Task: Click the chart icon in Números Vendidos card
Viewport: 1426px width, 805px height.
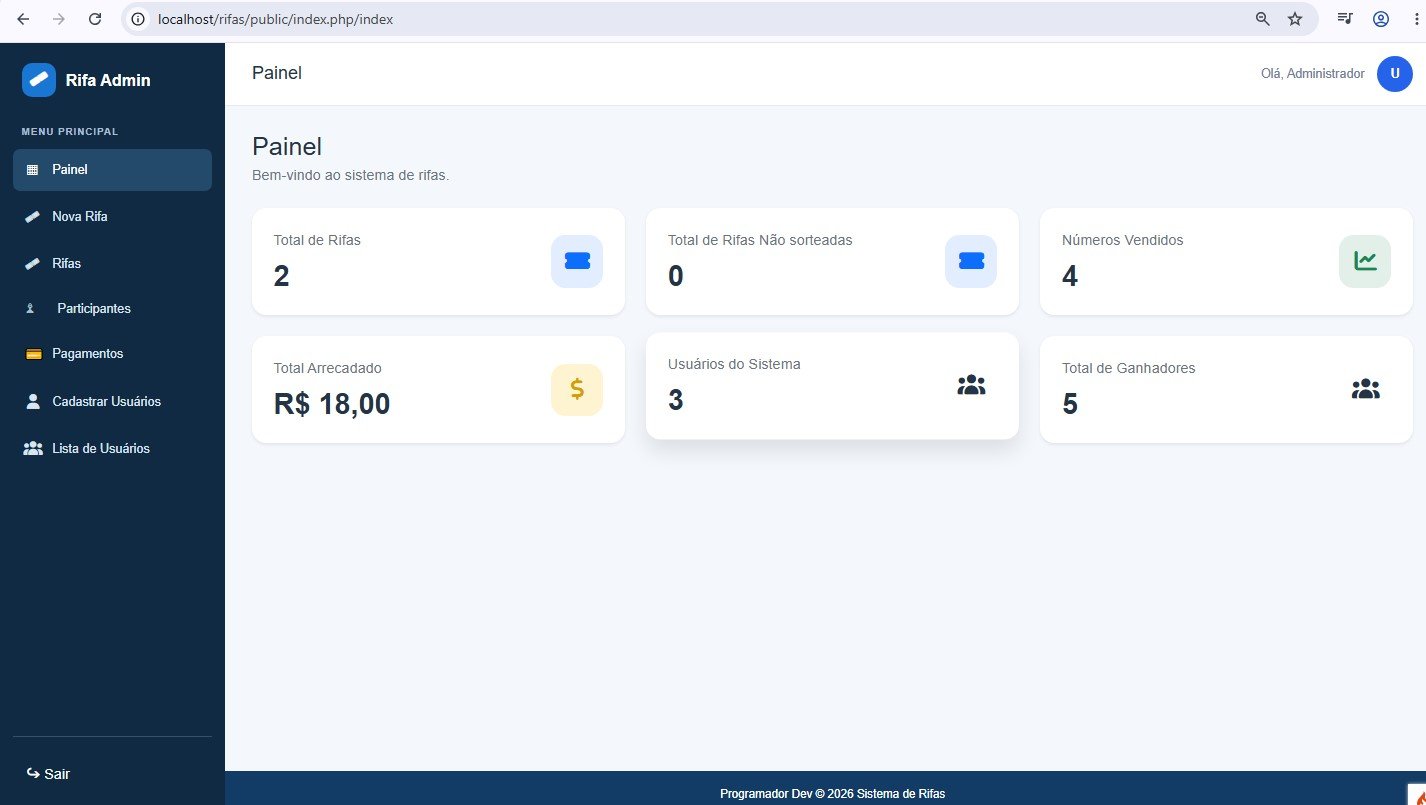Action: point(1365,261)
